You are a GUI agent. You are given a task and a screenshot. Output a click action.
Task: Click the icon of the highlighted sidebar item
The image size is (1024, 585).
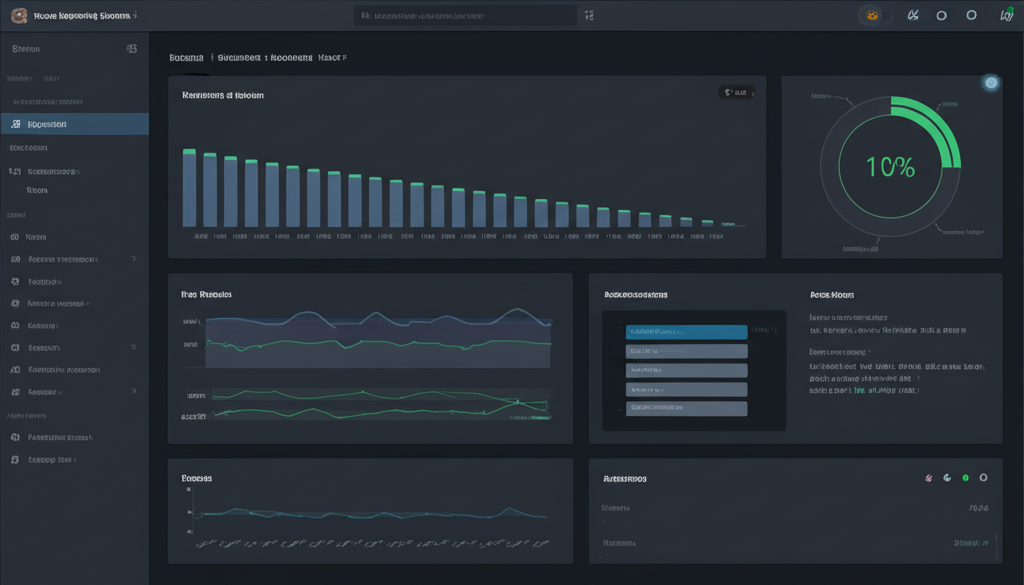click(x=15, y=125)
